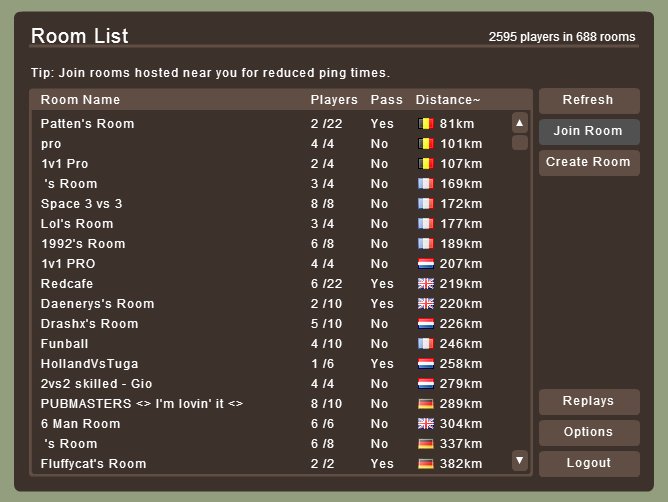Click the UK flag in Redcafe row
Screen dimensions: 668x502
[426, 284]
